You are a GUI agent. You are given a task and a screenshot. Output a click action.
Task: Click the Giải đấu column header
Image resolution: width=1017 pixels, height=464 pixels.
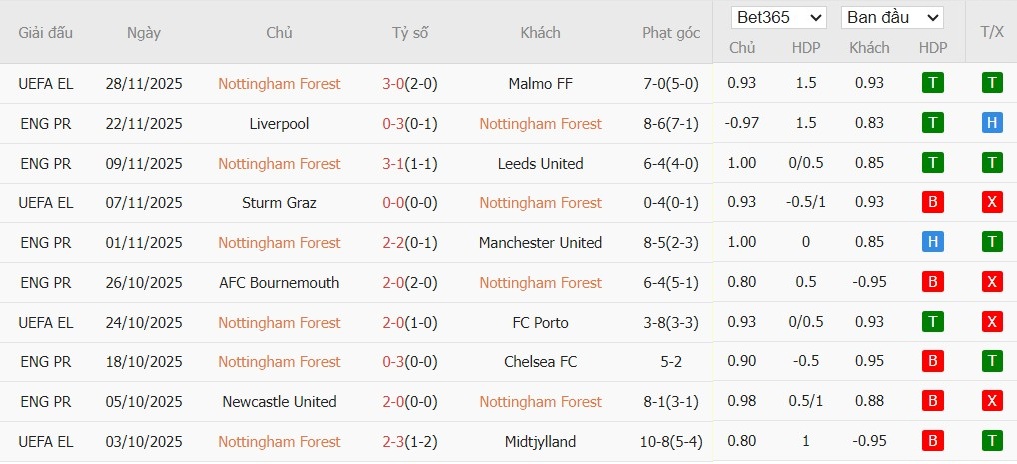coord(46,33)
